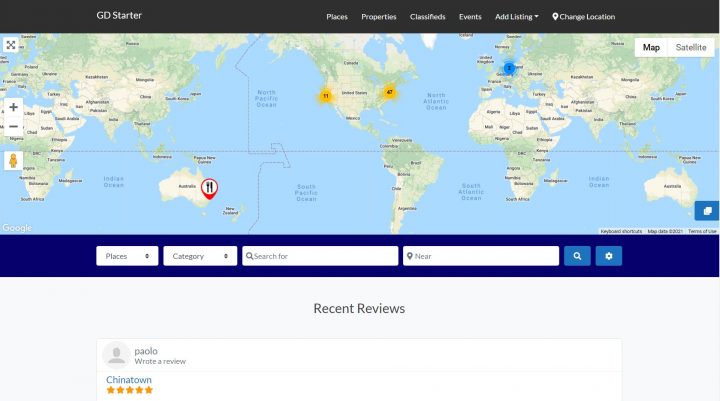
Task: Switch the map to Map view
Action: coord(651,47)
